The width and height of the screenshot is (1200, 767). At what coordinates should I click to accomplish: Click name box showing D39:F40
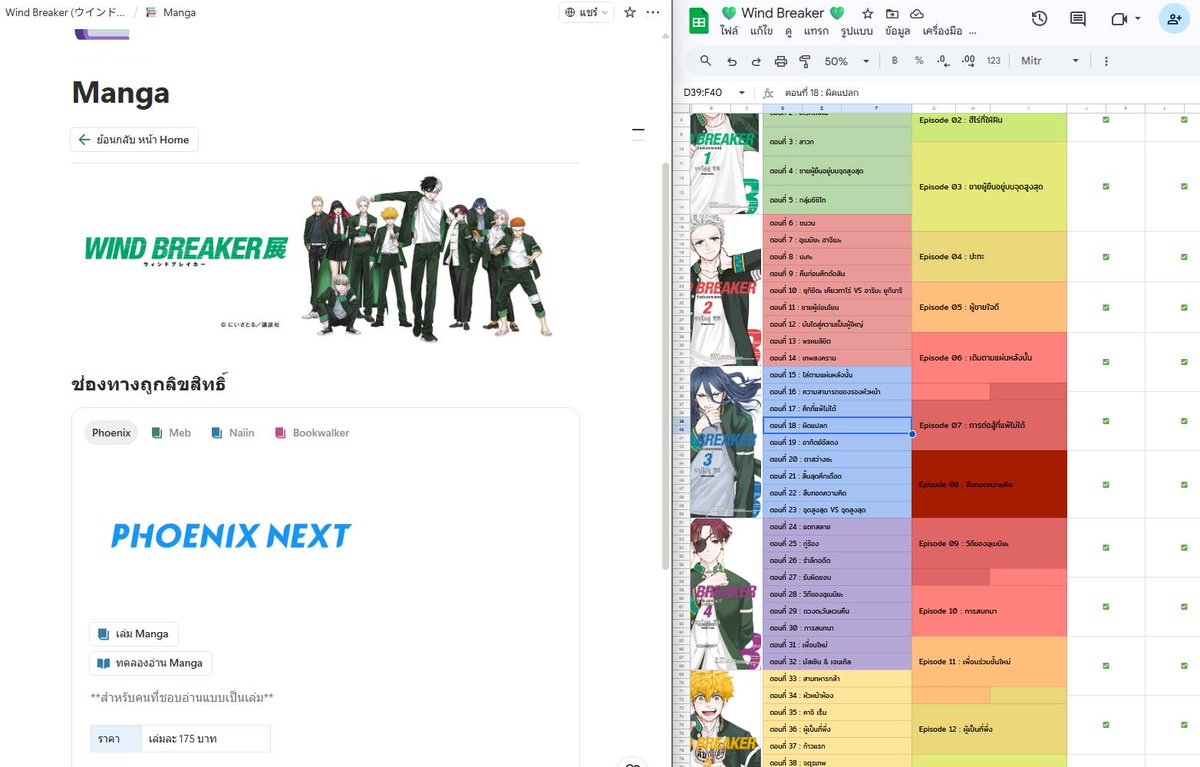pos(707,93)
